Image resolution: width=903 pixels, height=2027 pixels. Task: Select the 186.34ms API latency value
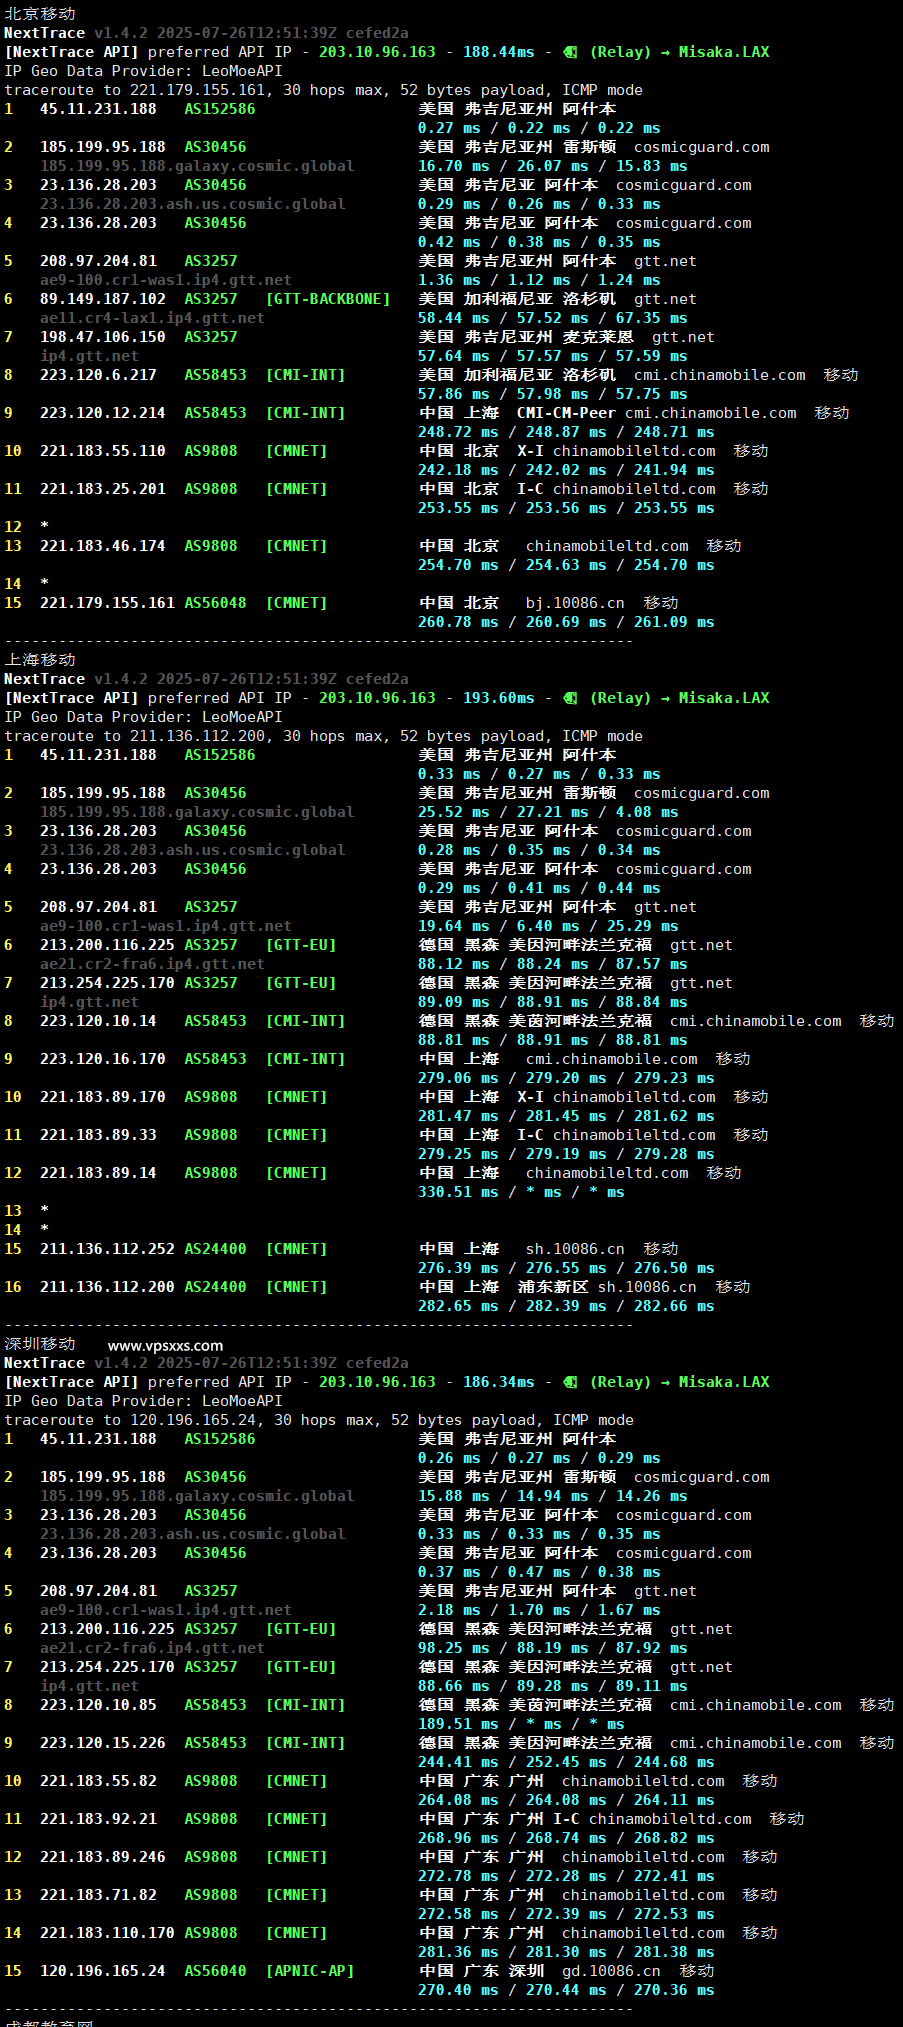pyautogui.click(x=499, y=1382)
